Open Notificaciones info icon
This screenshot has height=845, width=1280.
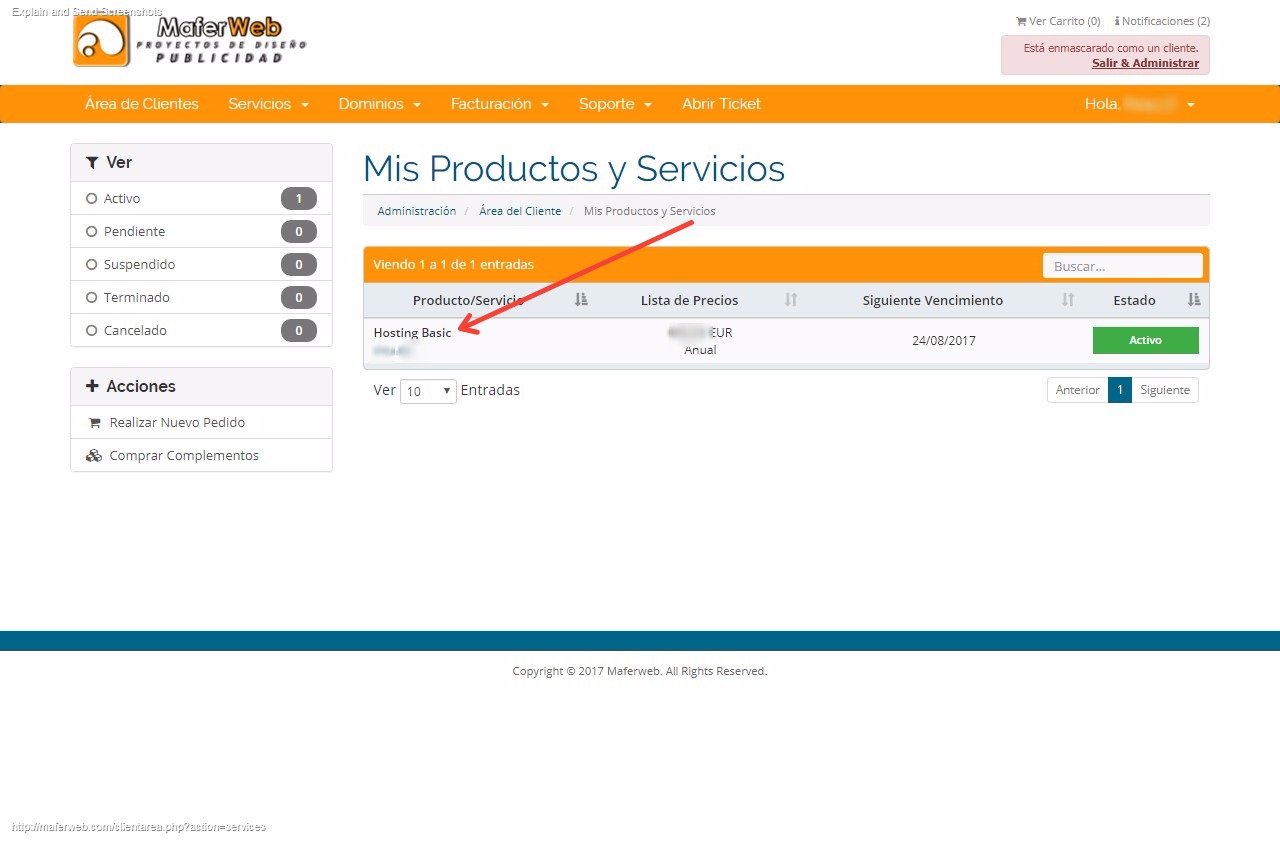click(x=1117, y=21)
